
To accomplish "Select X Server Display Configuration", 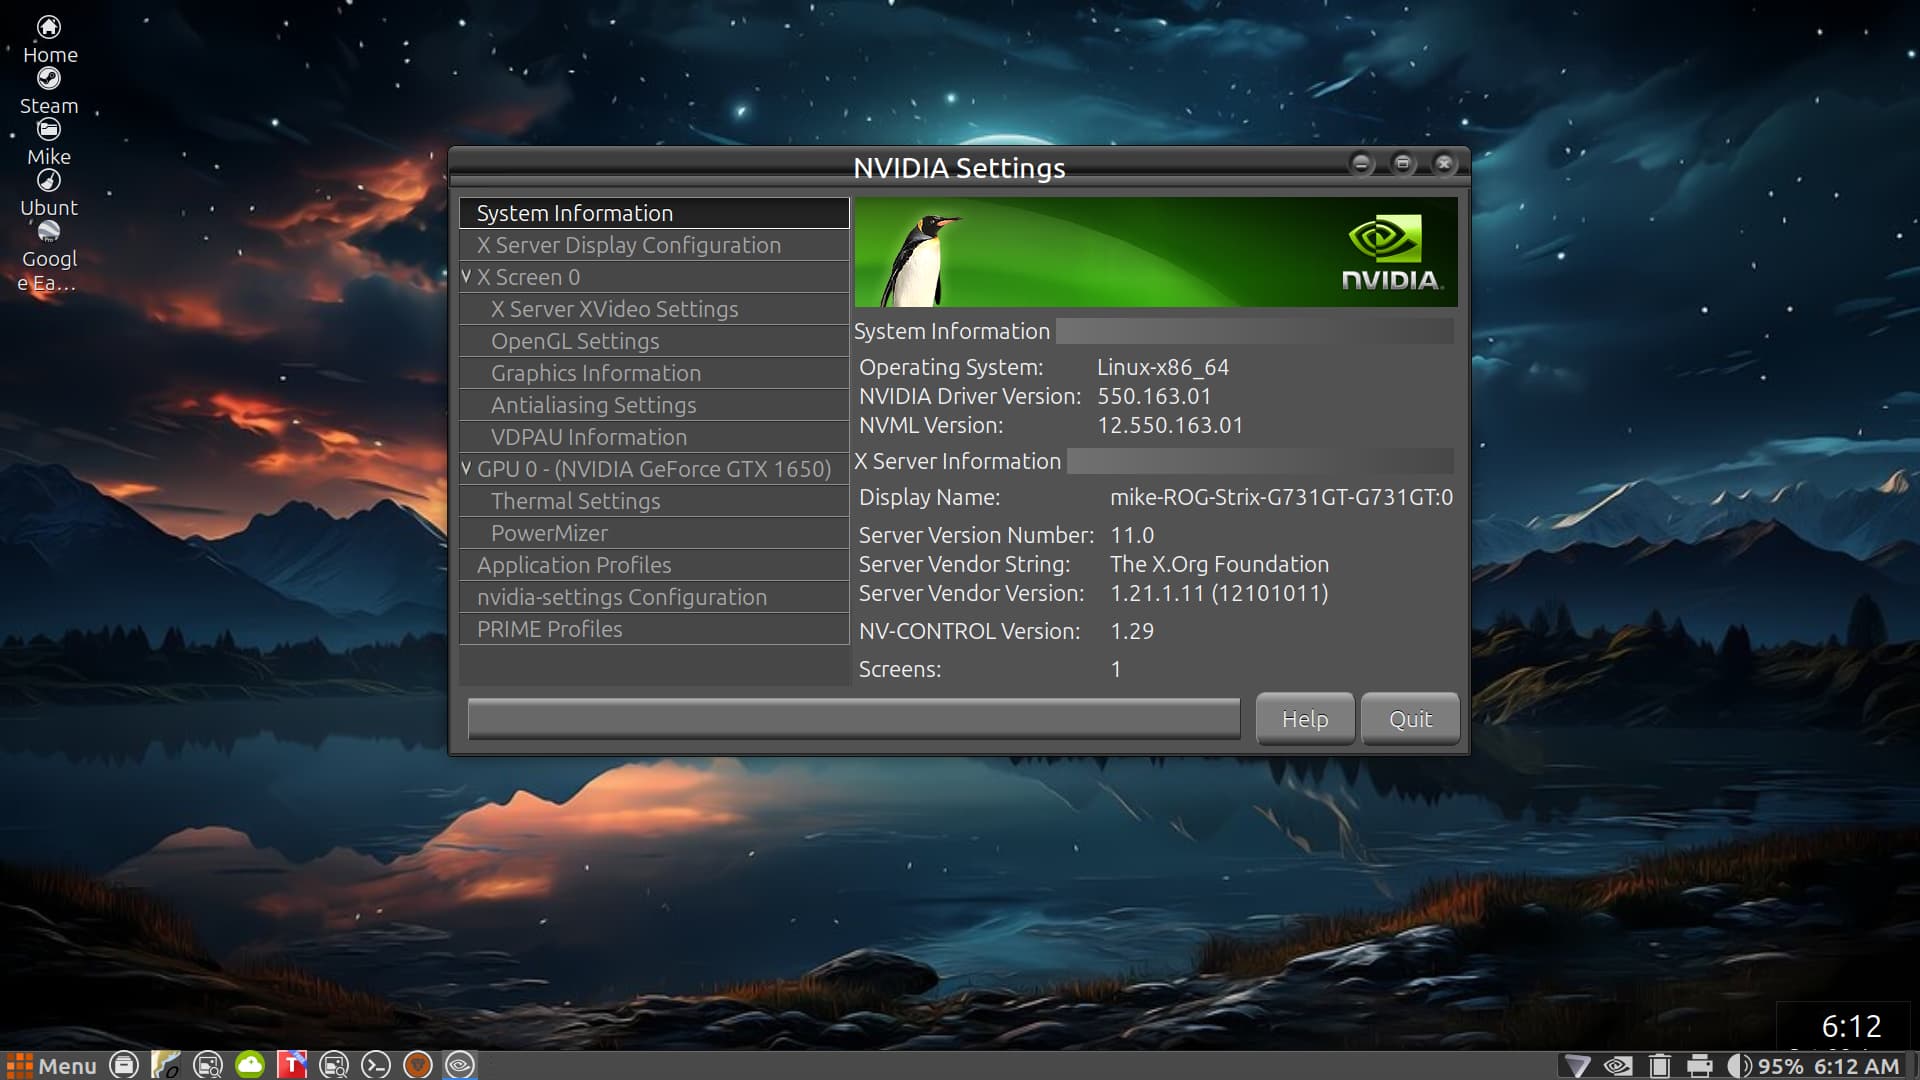I will point(628,245).
